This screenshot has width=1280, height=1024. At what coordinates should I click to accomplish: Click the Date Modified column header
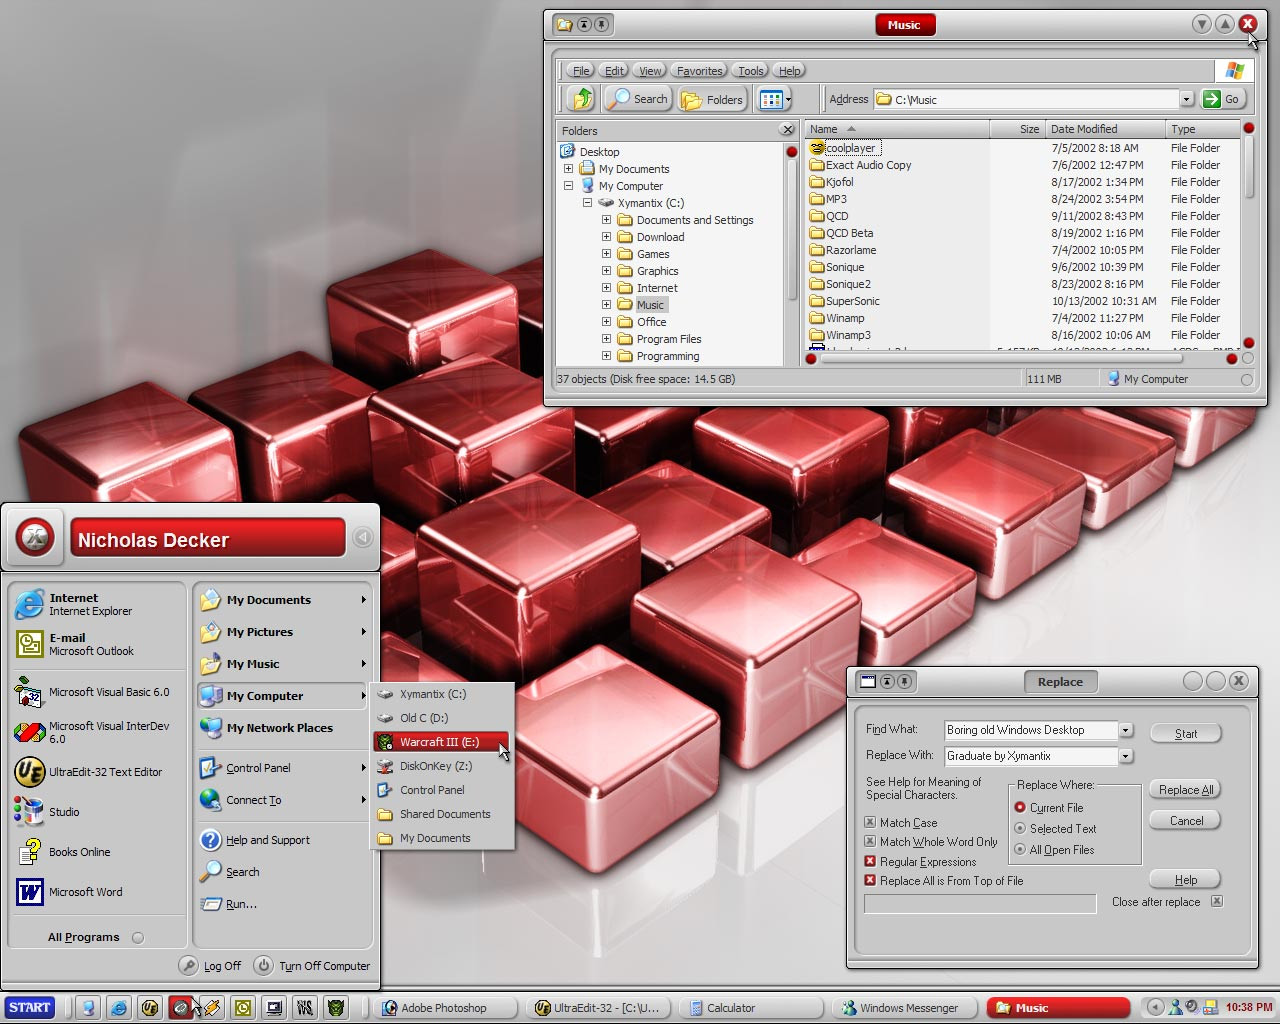click(1104, 129)
